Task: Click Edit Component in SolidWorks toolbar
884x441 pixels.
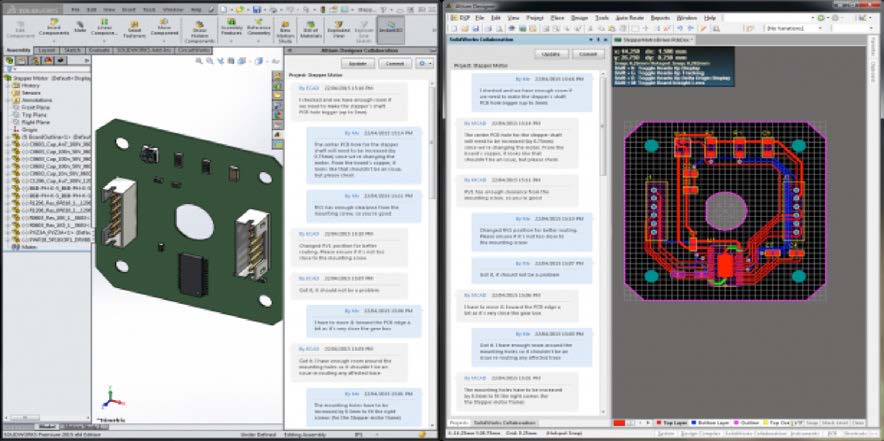Action: pos(20,30)
